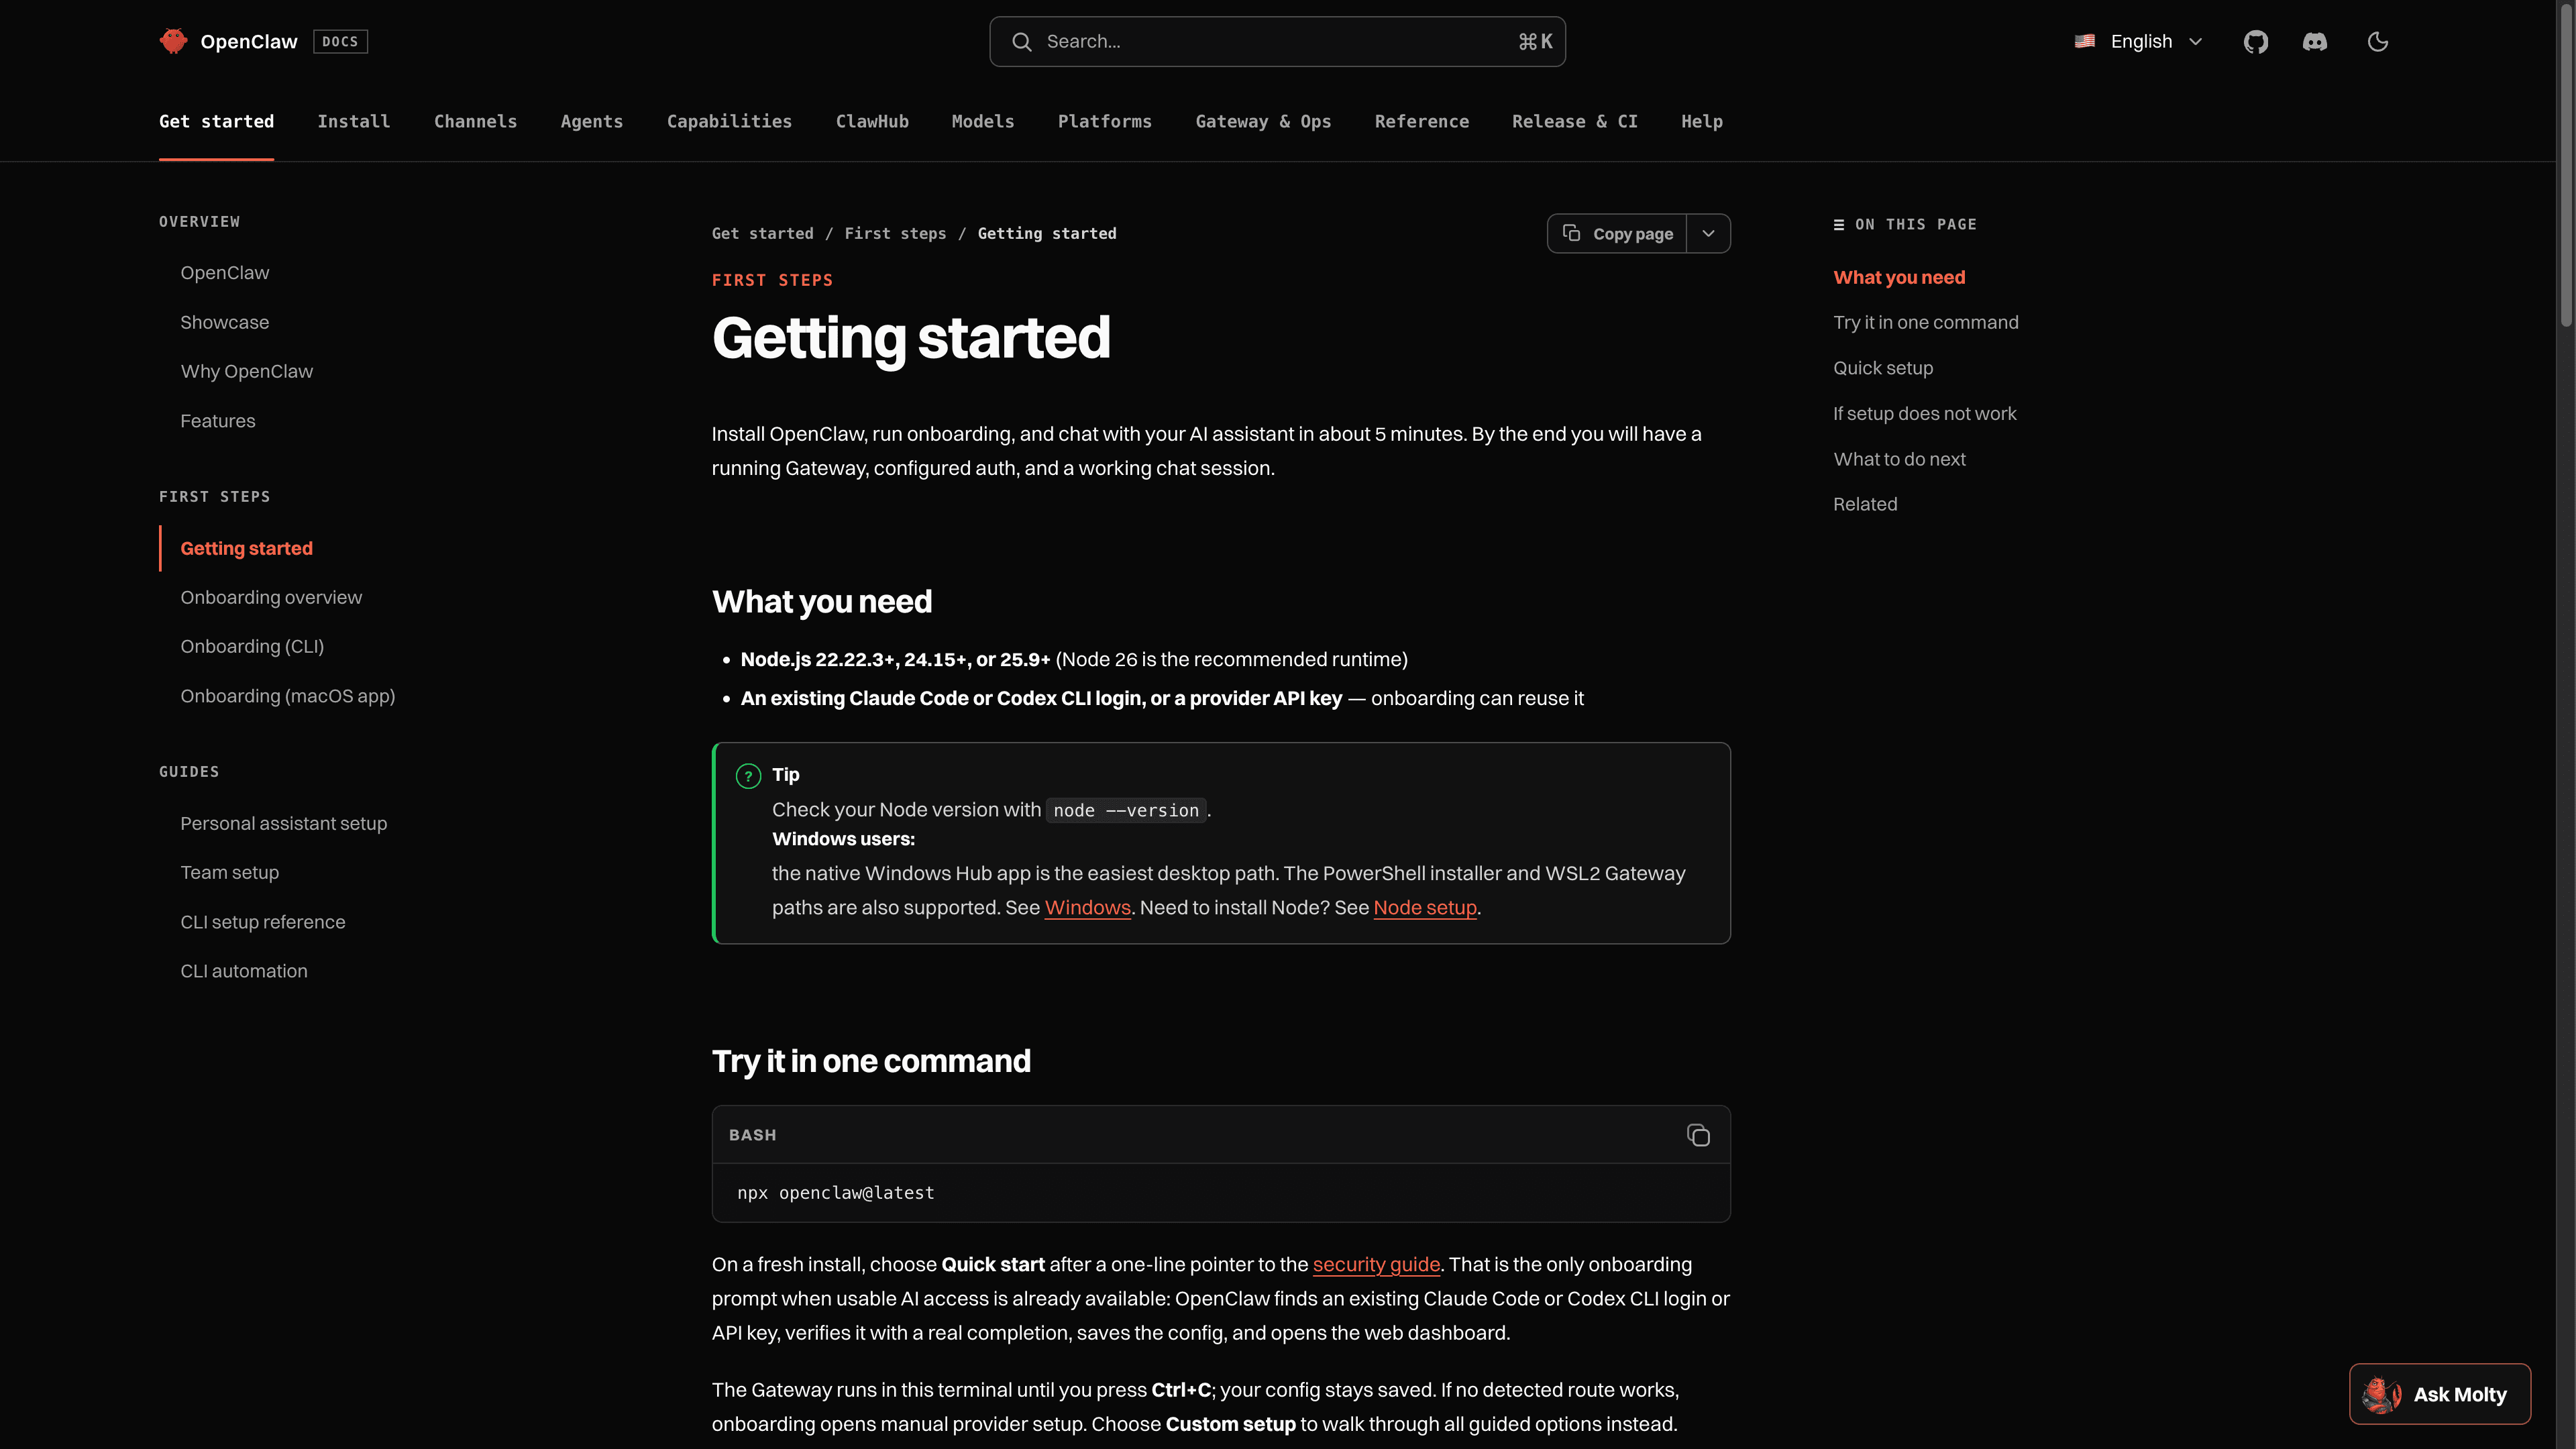This screenshot has width=2576, height=1449.
Task: Click the node --version inline code
Action: [x=1125, y=810]
